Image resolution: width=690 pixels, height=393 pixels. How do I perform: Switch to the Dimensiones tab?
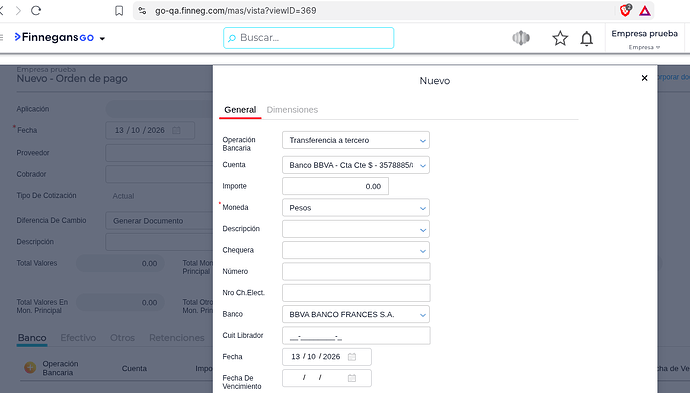click(x=292, y=110)
